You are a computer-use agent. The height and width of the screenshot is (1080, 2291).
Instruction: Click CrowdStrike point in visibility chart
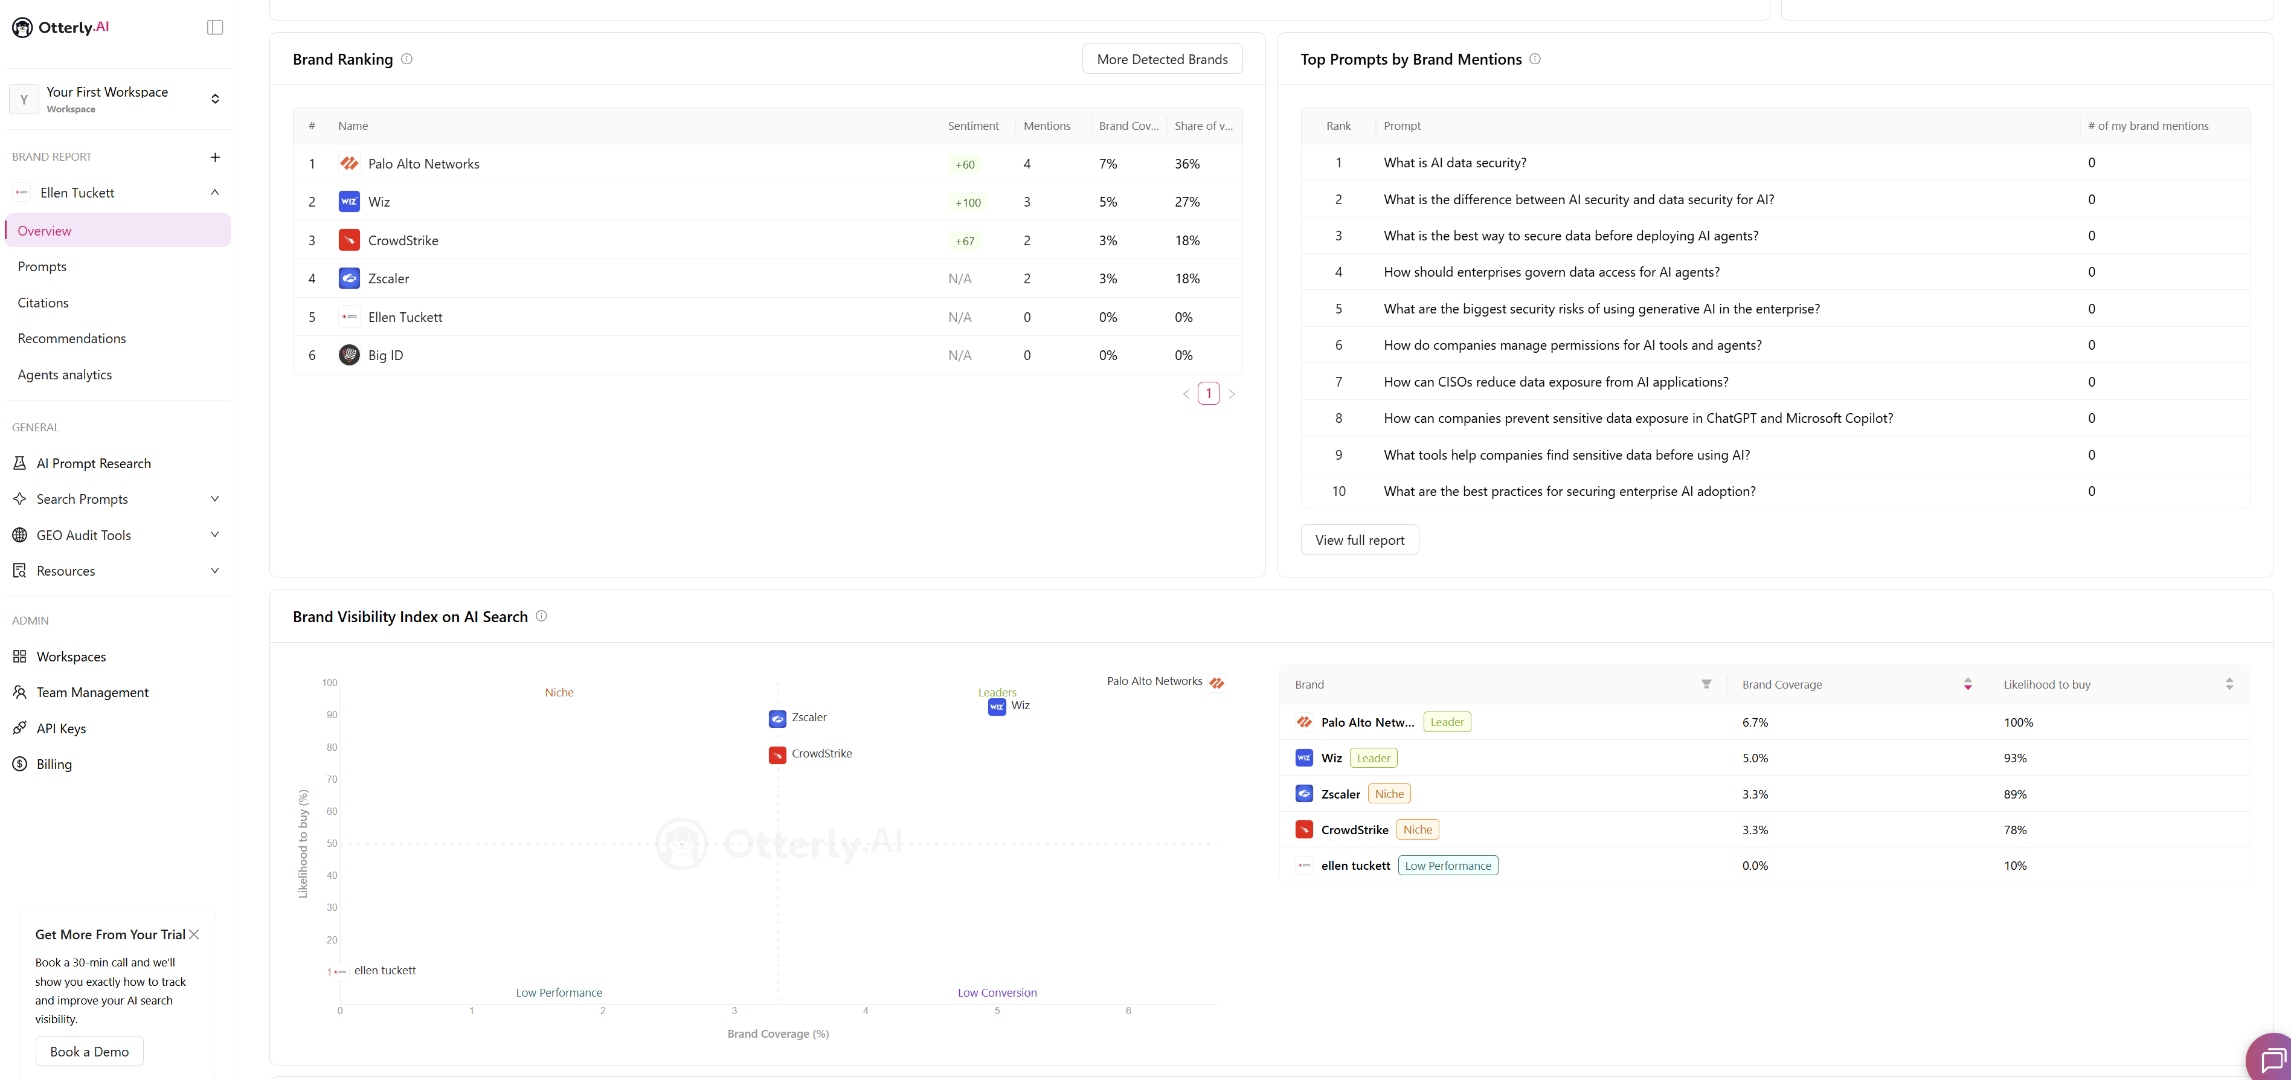pos(777,755)
